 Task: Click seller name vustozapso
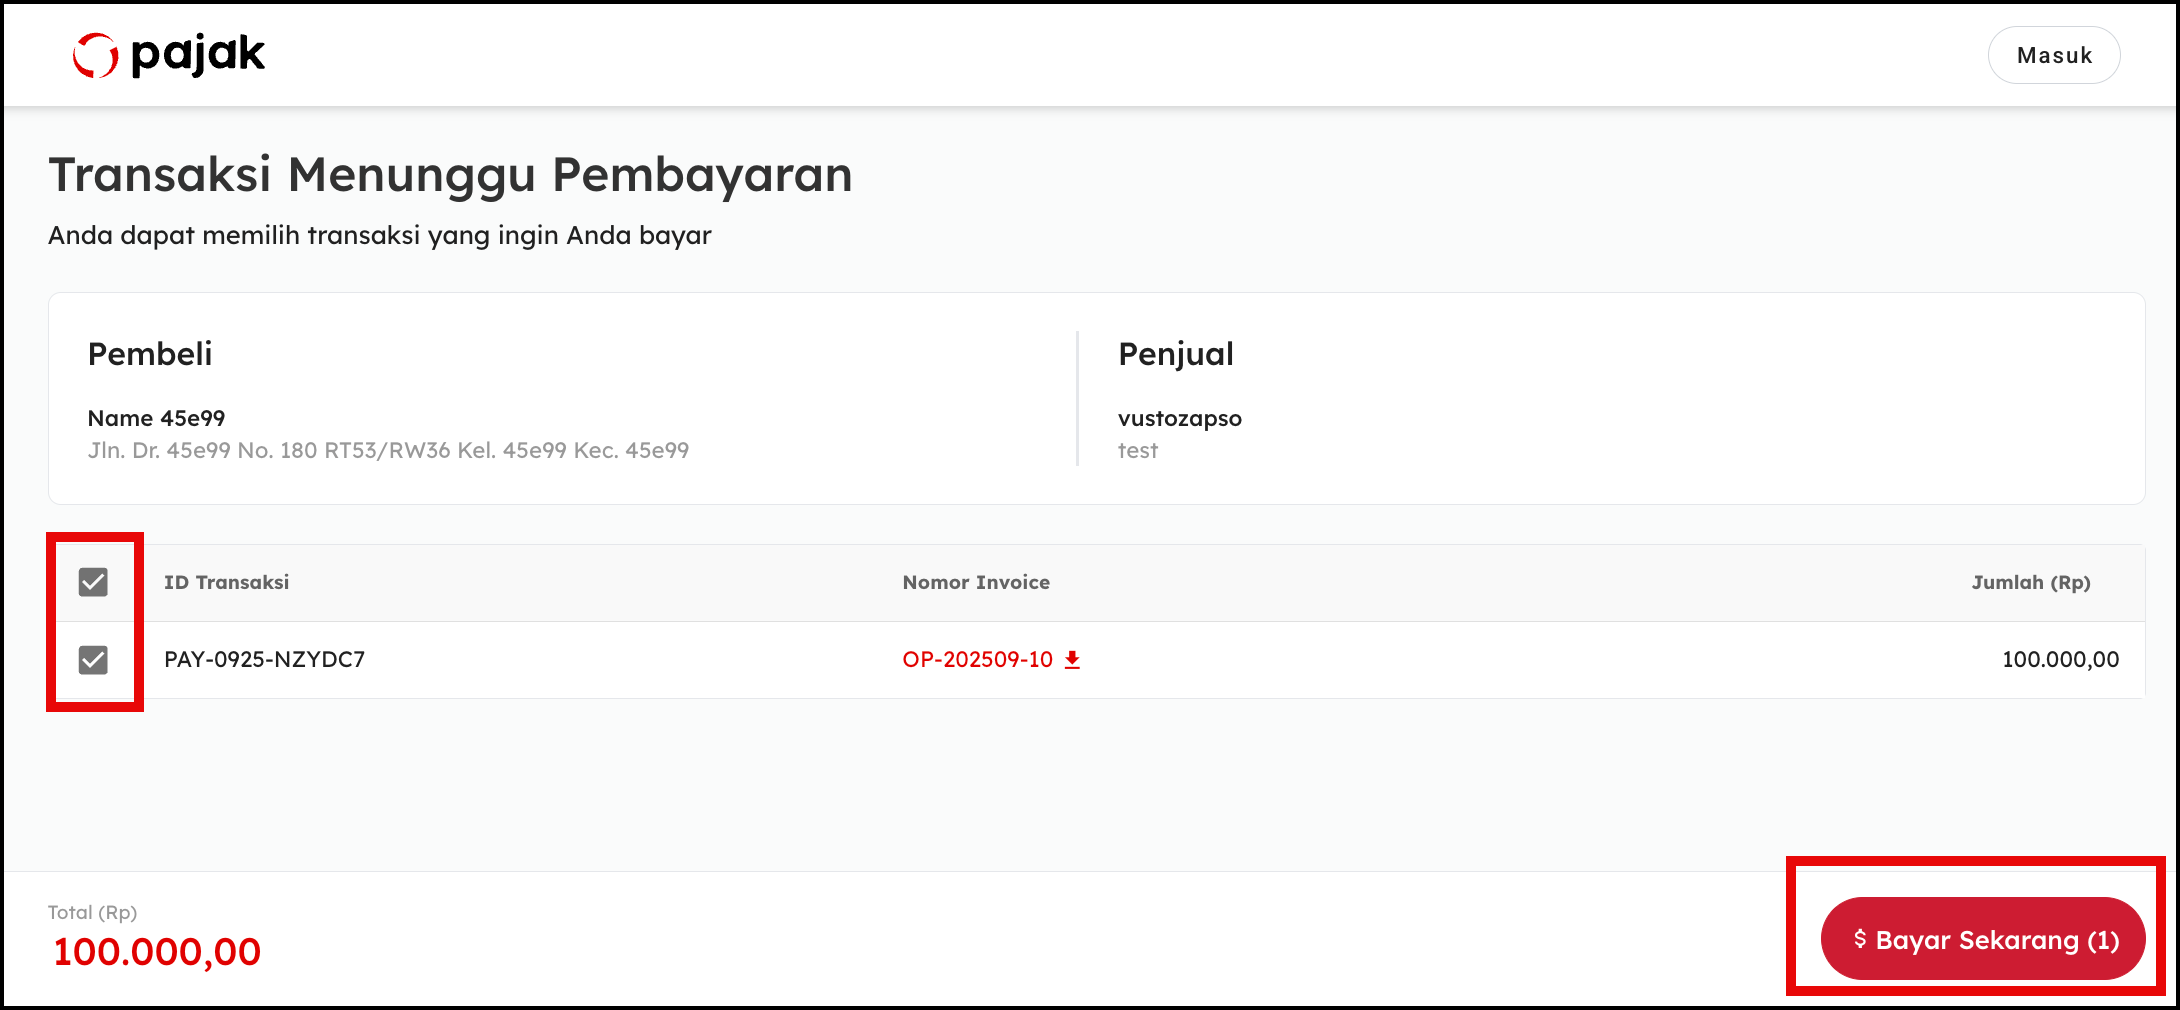tap(1180, 419)
